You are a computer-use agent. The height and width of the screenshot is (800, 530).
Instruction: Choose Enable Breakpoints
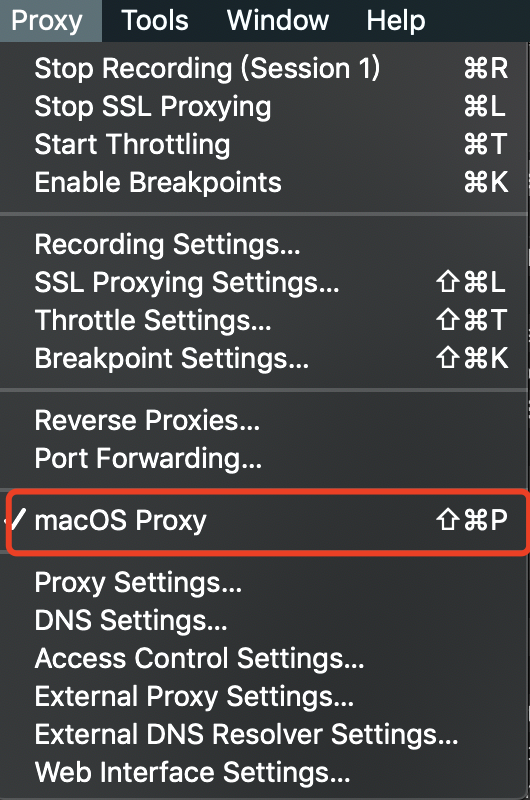(x=264, y=182)
